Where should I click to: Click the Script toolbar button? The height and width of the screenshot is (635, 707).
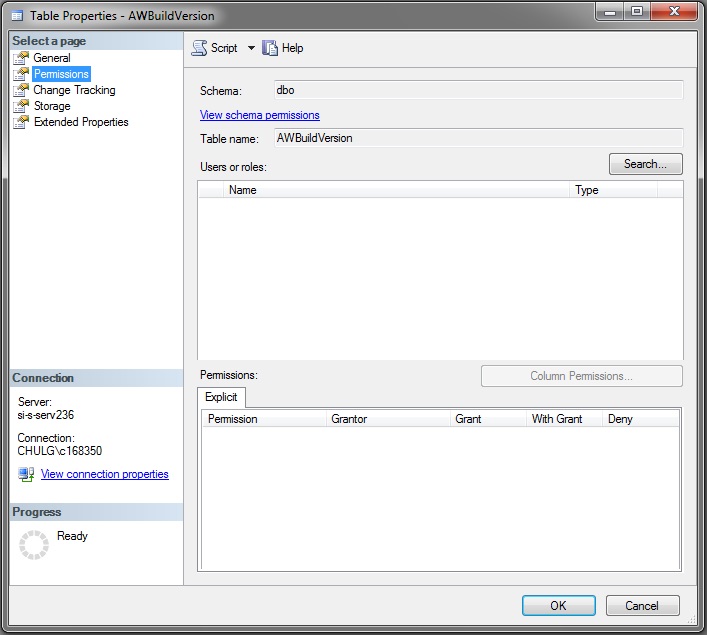(215, 48)
